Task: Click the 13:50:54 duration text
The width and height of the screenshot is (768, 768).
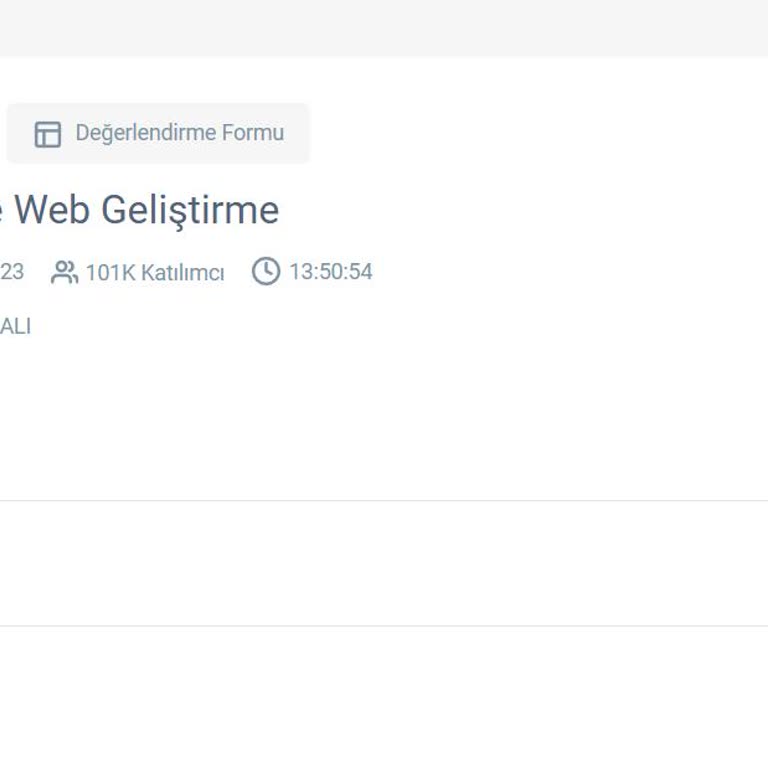Action: click(x=330, y=271)
